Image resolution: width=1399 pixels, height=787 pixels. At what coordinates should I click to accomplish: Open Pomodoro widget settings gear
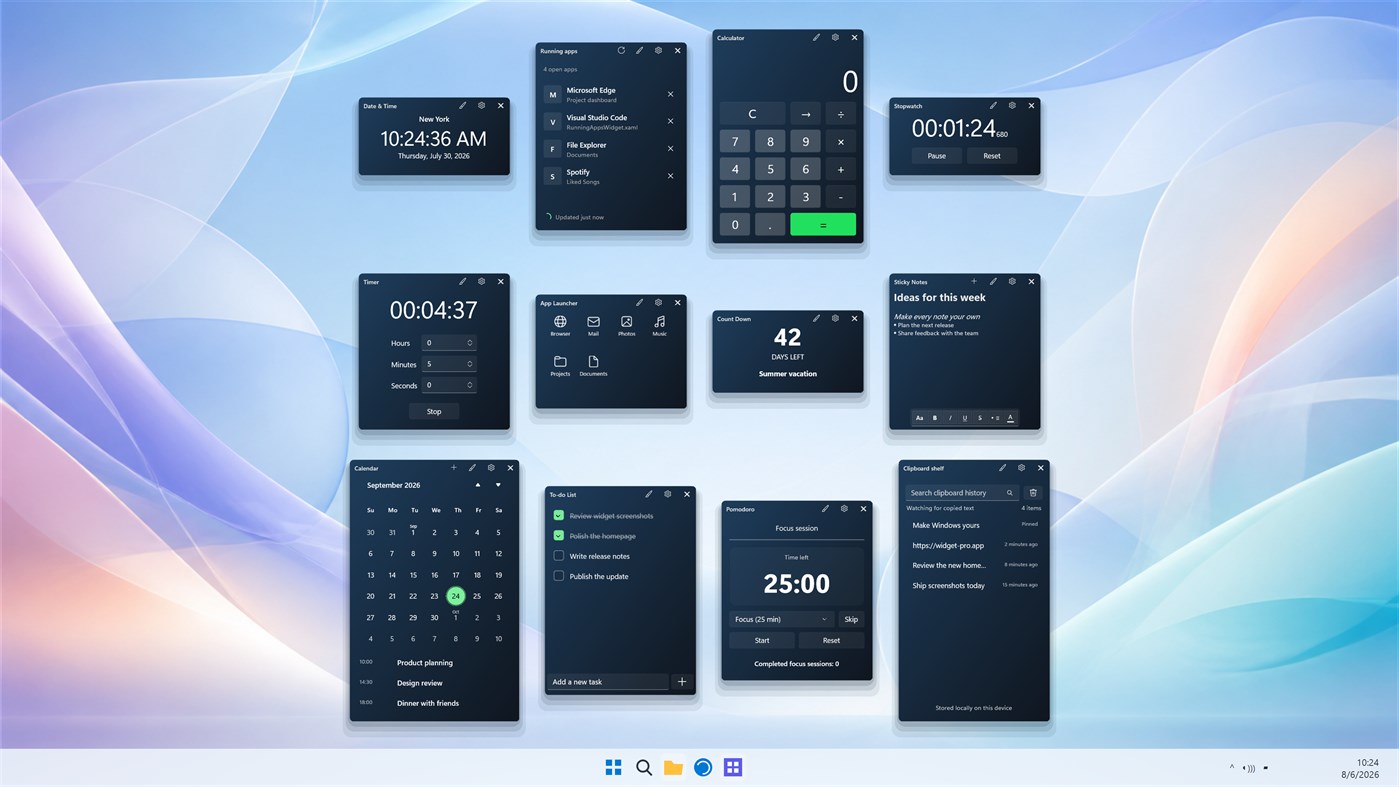click(x=844, y=508)
